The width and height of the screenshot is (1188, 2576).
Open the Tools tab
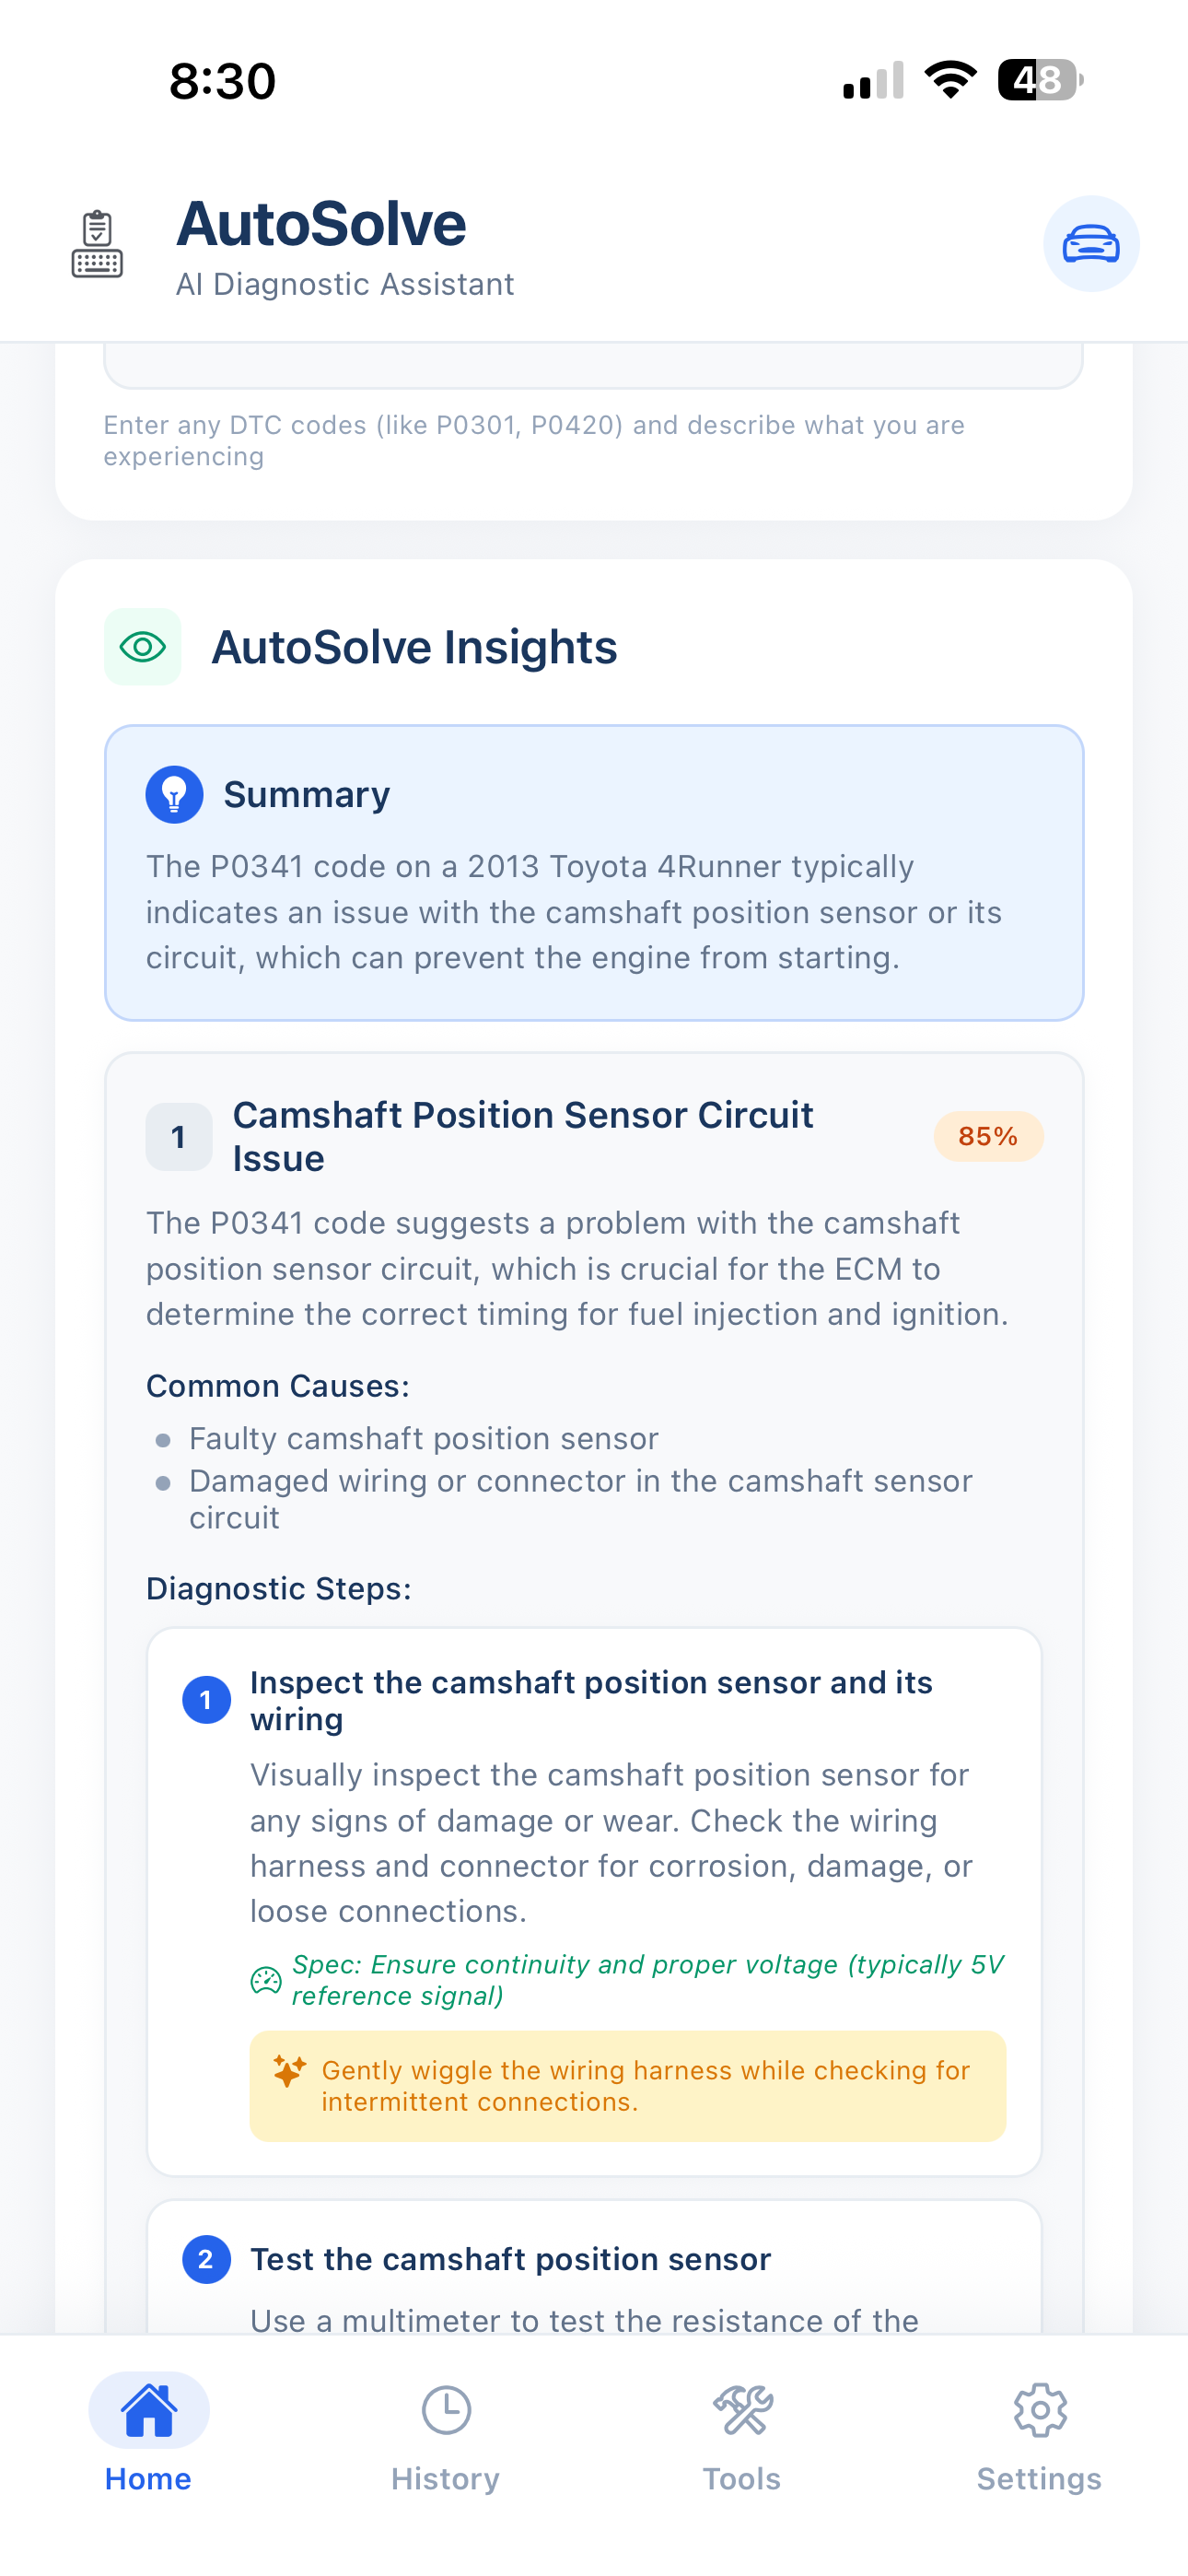(x=741, y=2436)
